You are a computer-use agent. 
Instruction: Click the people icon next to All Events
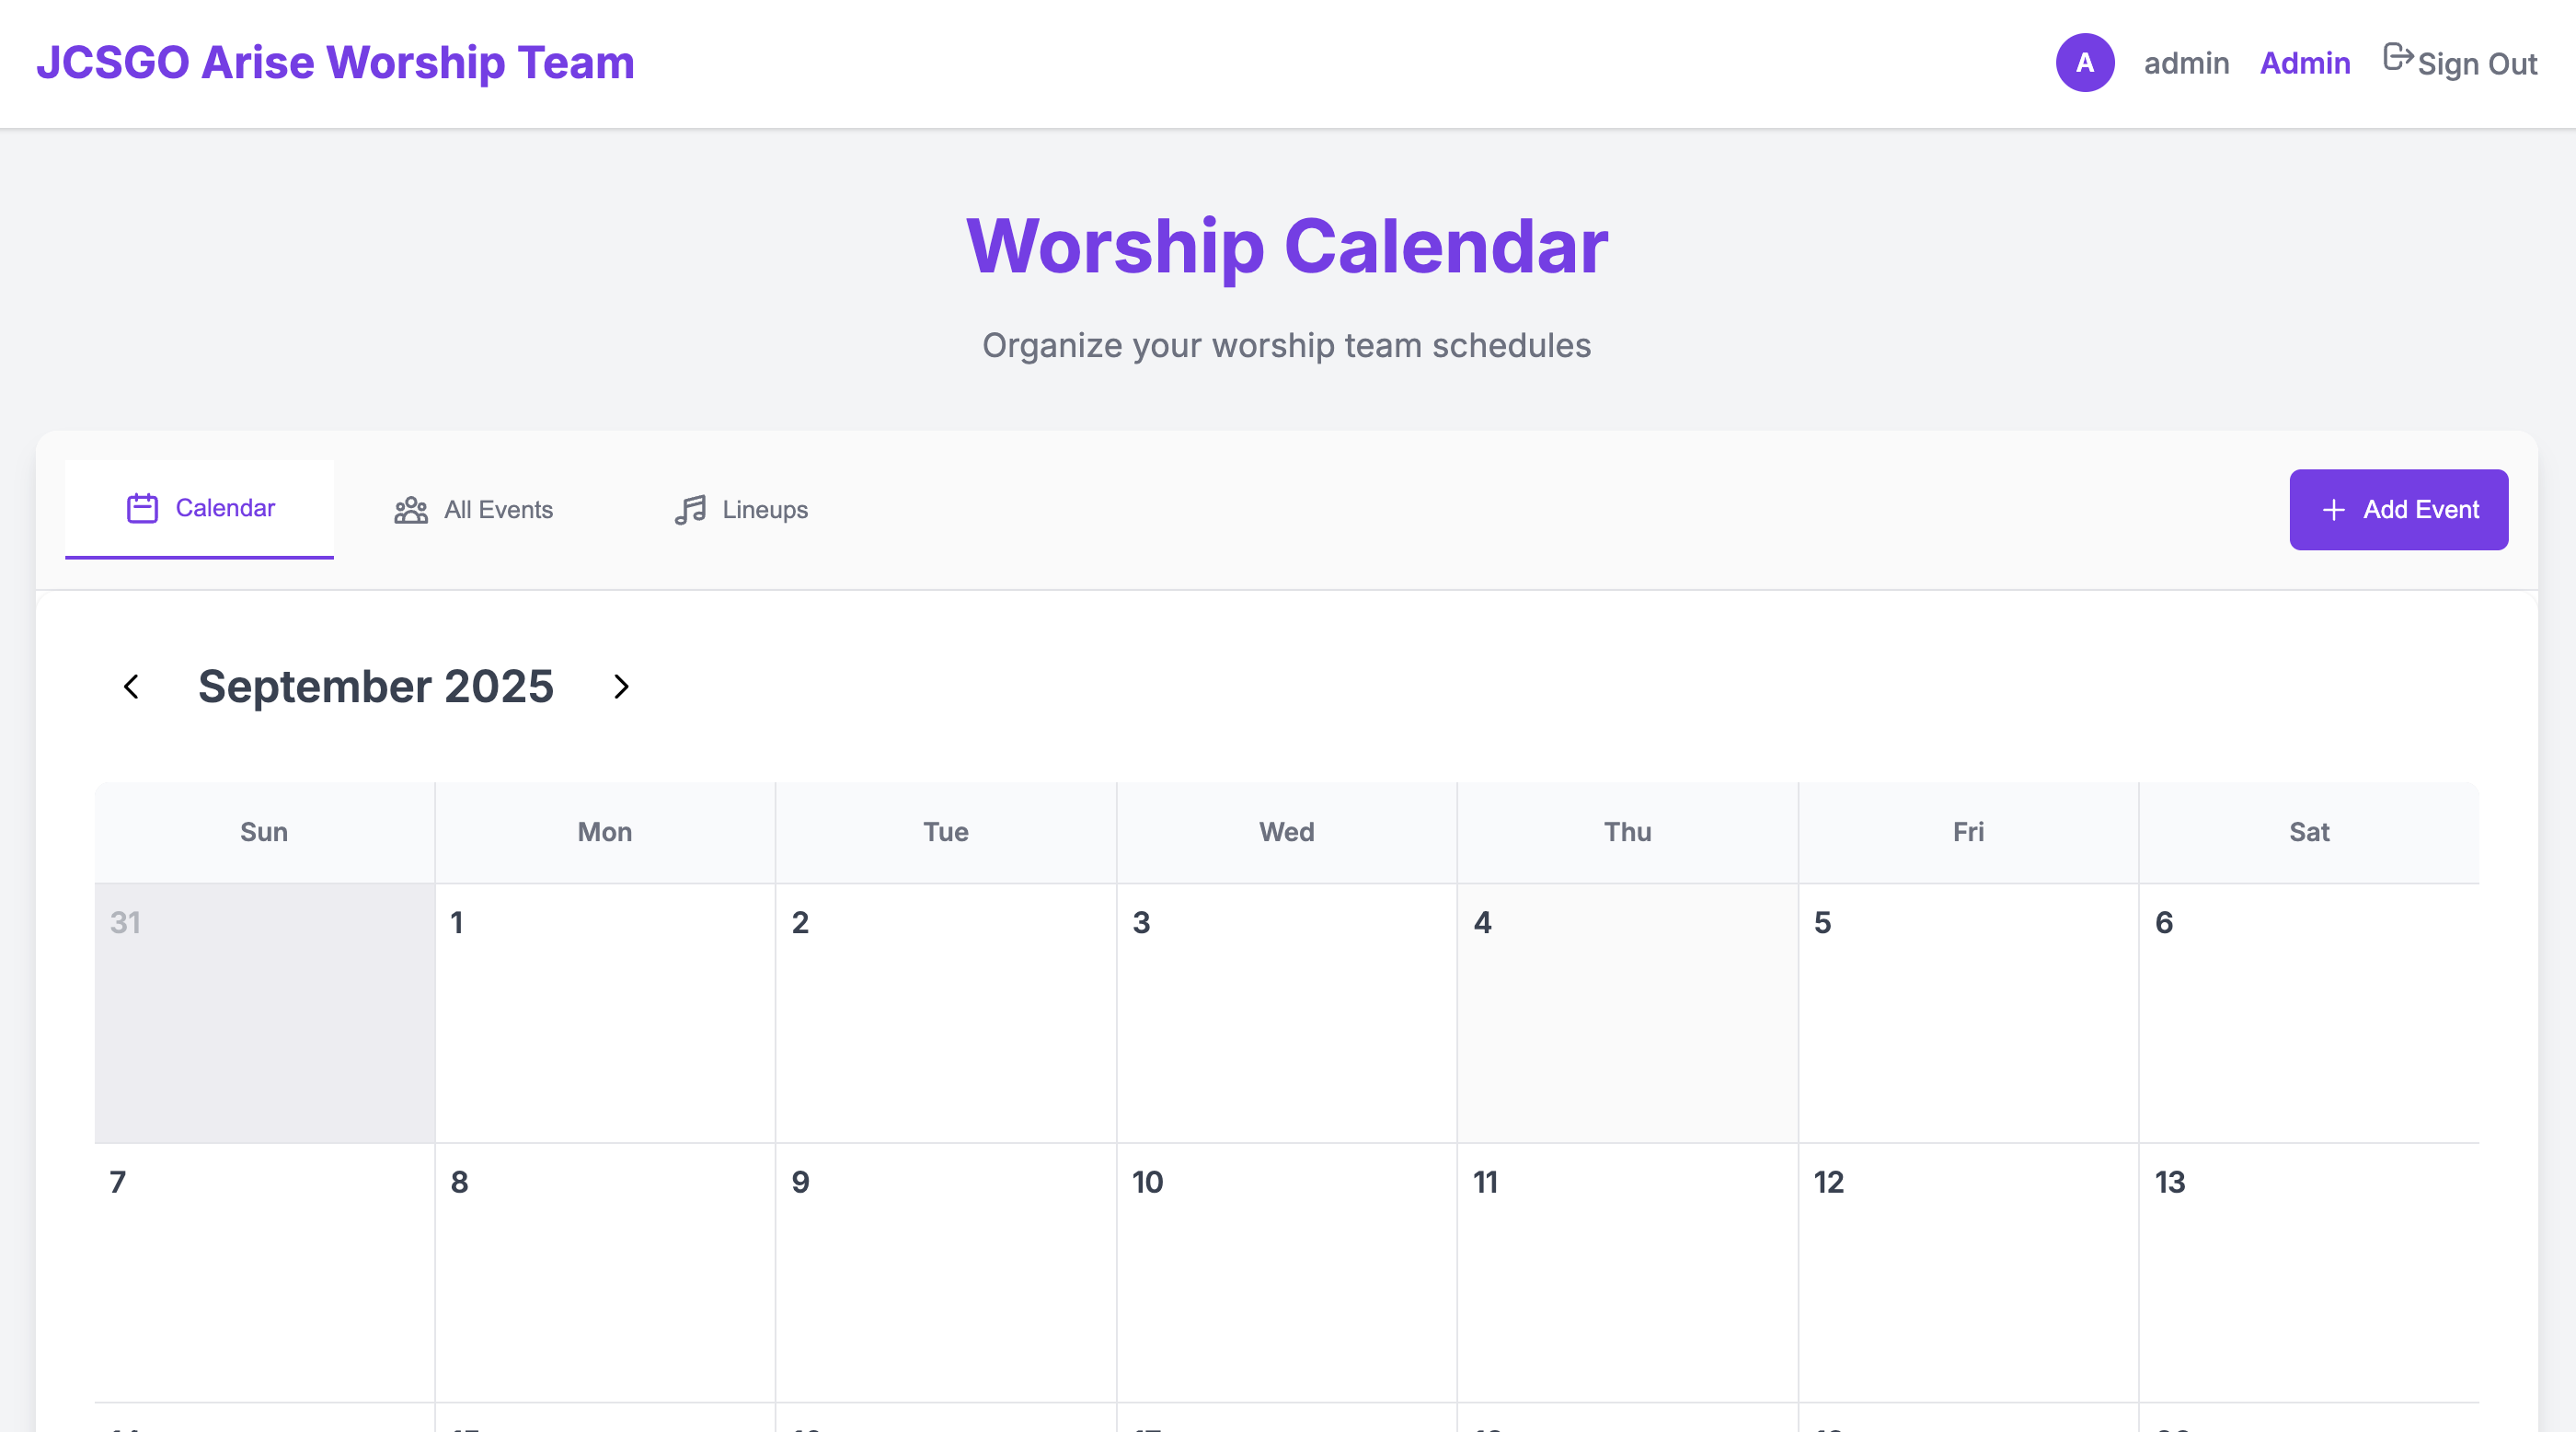410,510
